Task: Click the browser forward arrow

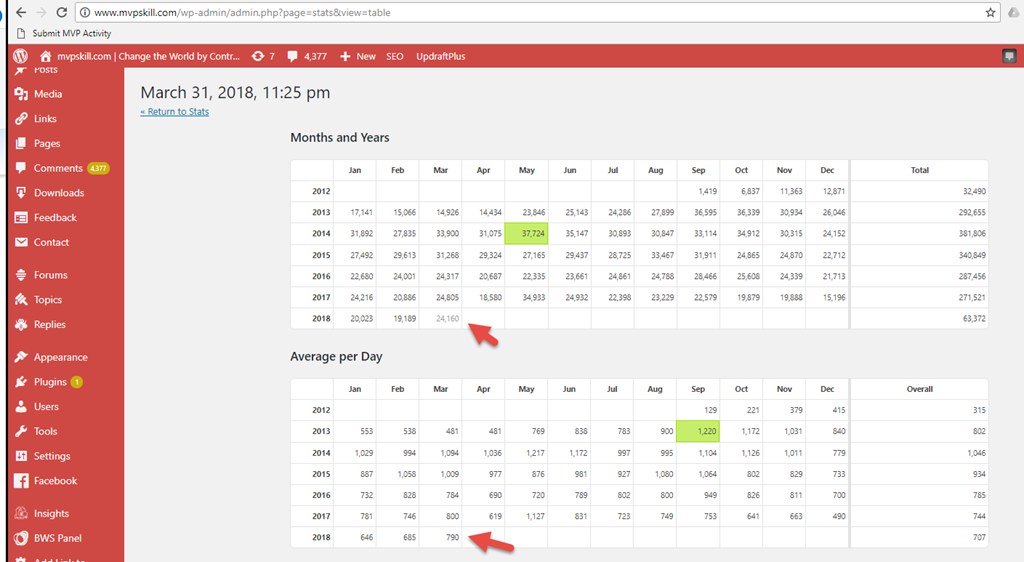Action: 41,12
